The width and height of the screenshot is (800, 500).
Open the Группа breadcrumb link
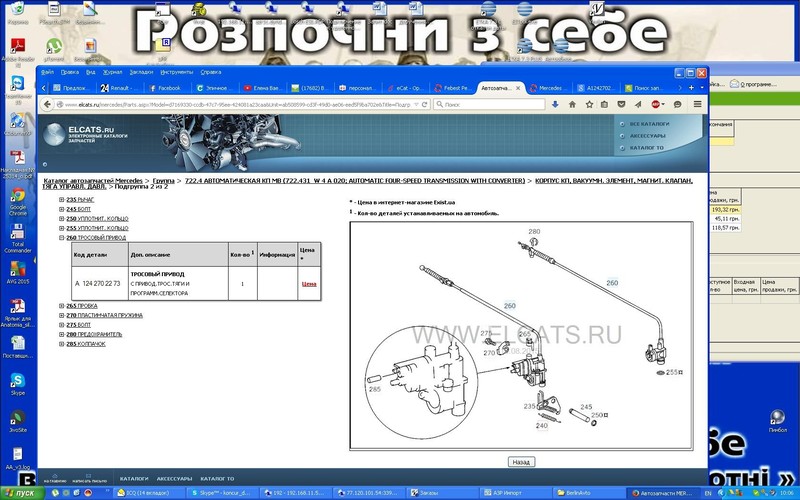(x=163, y=181)
